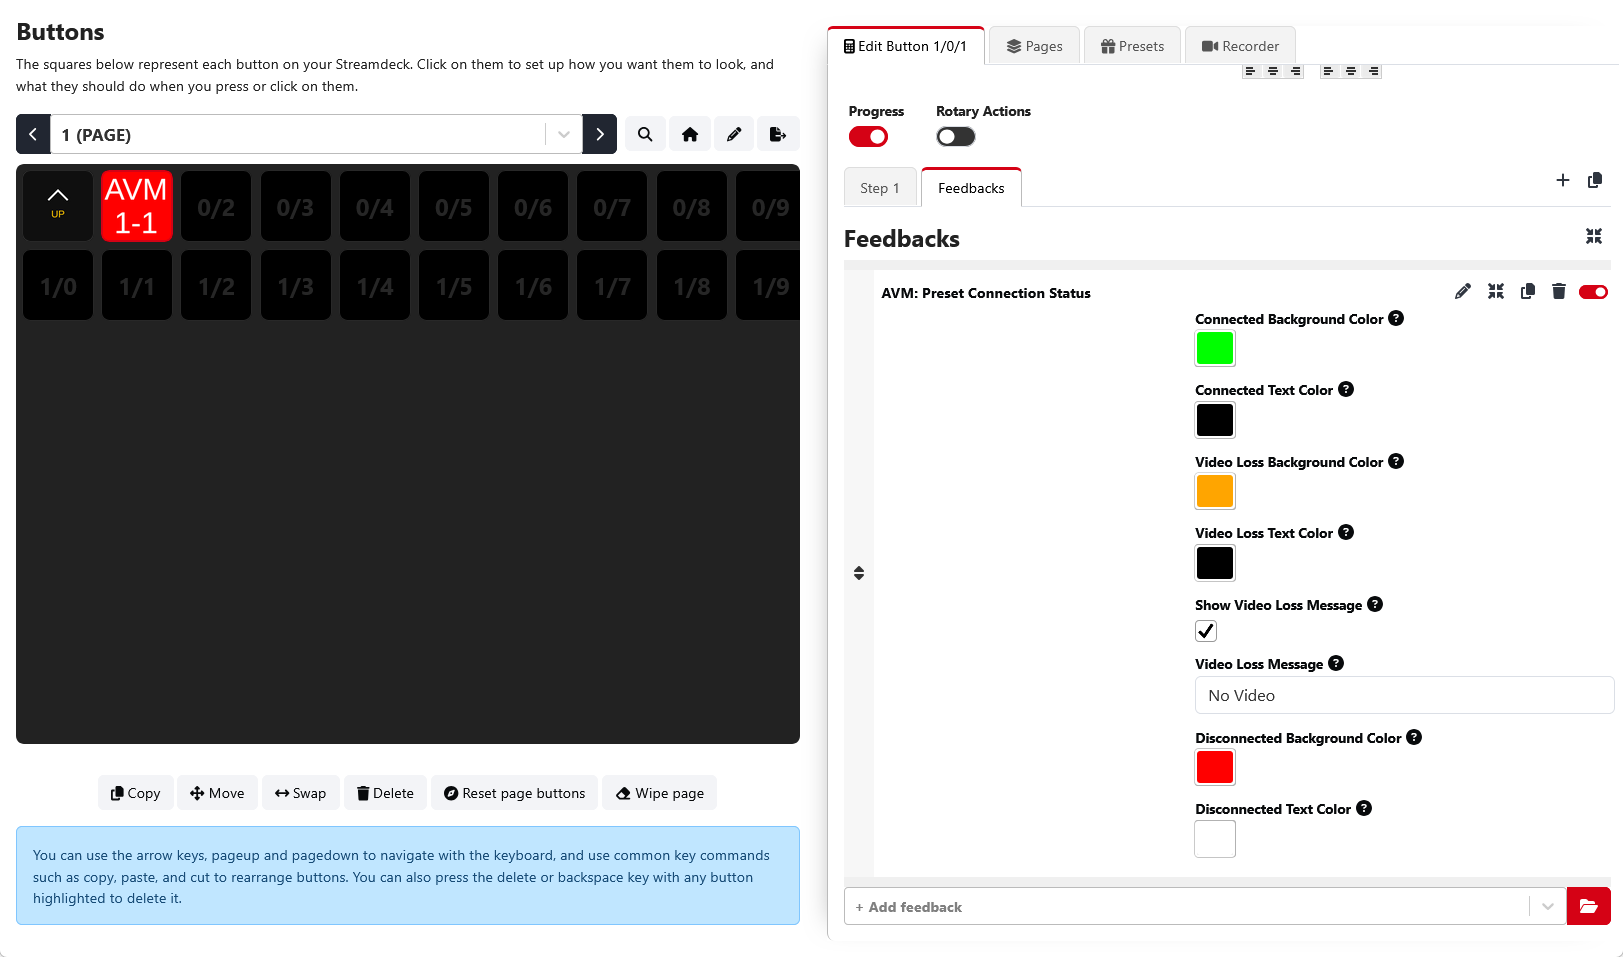The image size is (1623, 957).
Task: Delete the Preset Connection Status feedback via trash icon
Action: click(x=1558, y=292)
